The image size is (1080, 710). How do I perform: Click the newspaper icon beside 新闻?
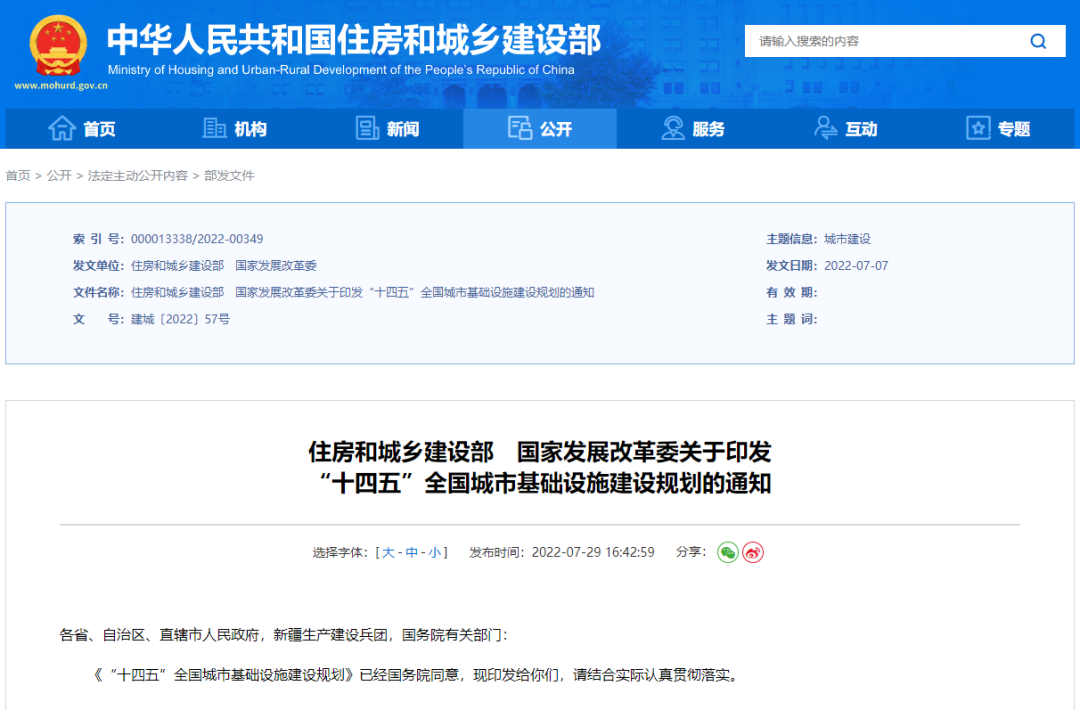[367, 129]
